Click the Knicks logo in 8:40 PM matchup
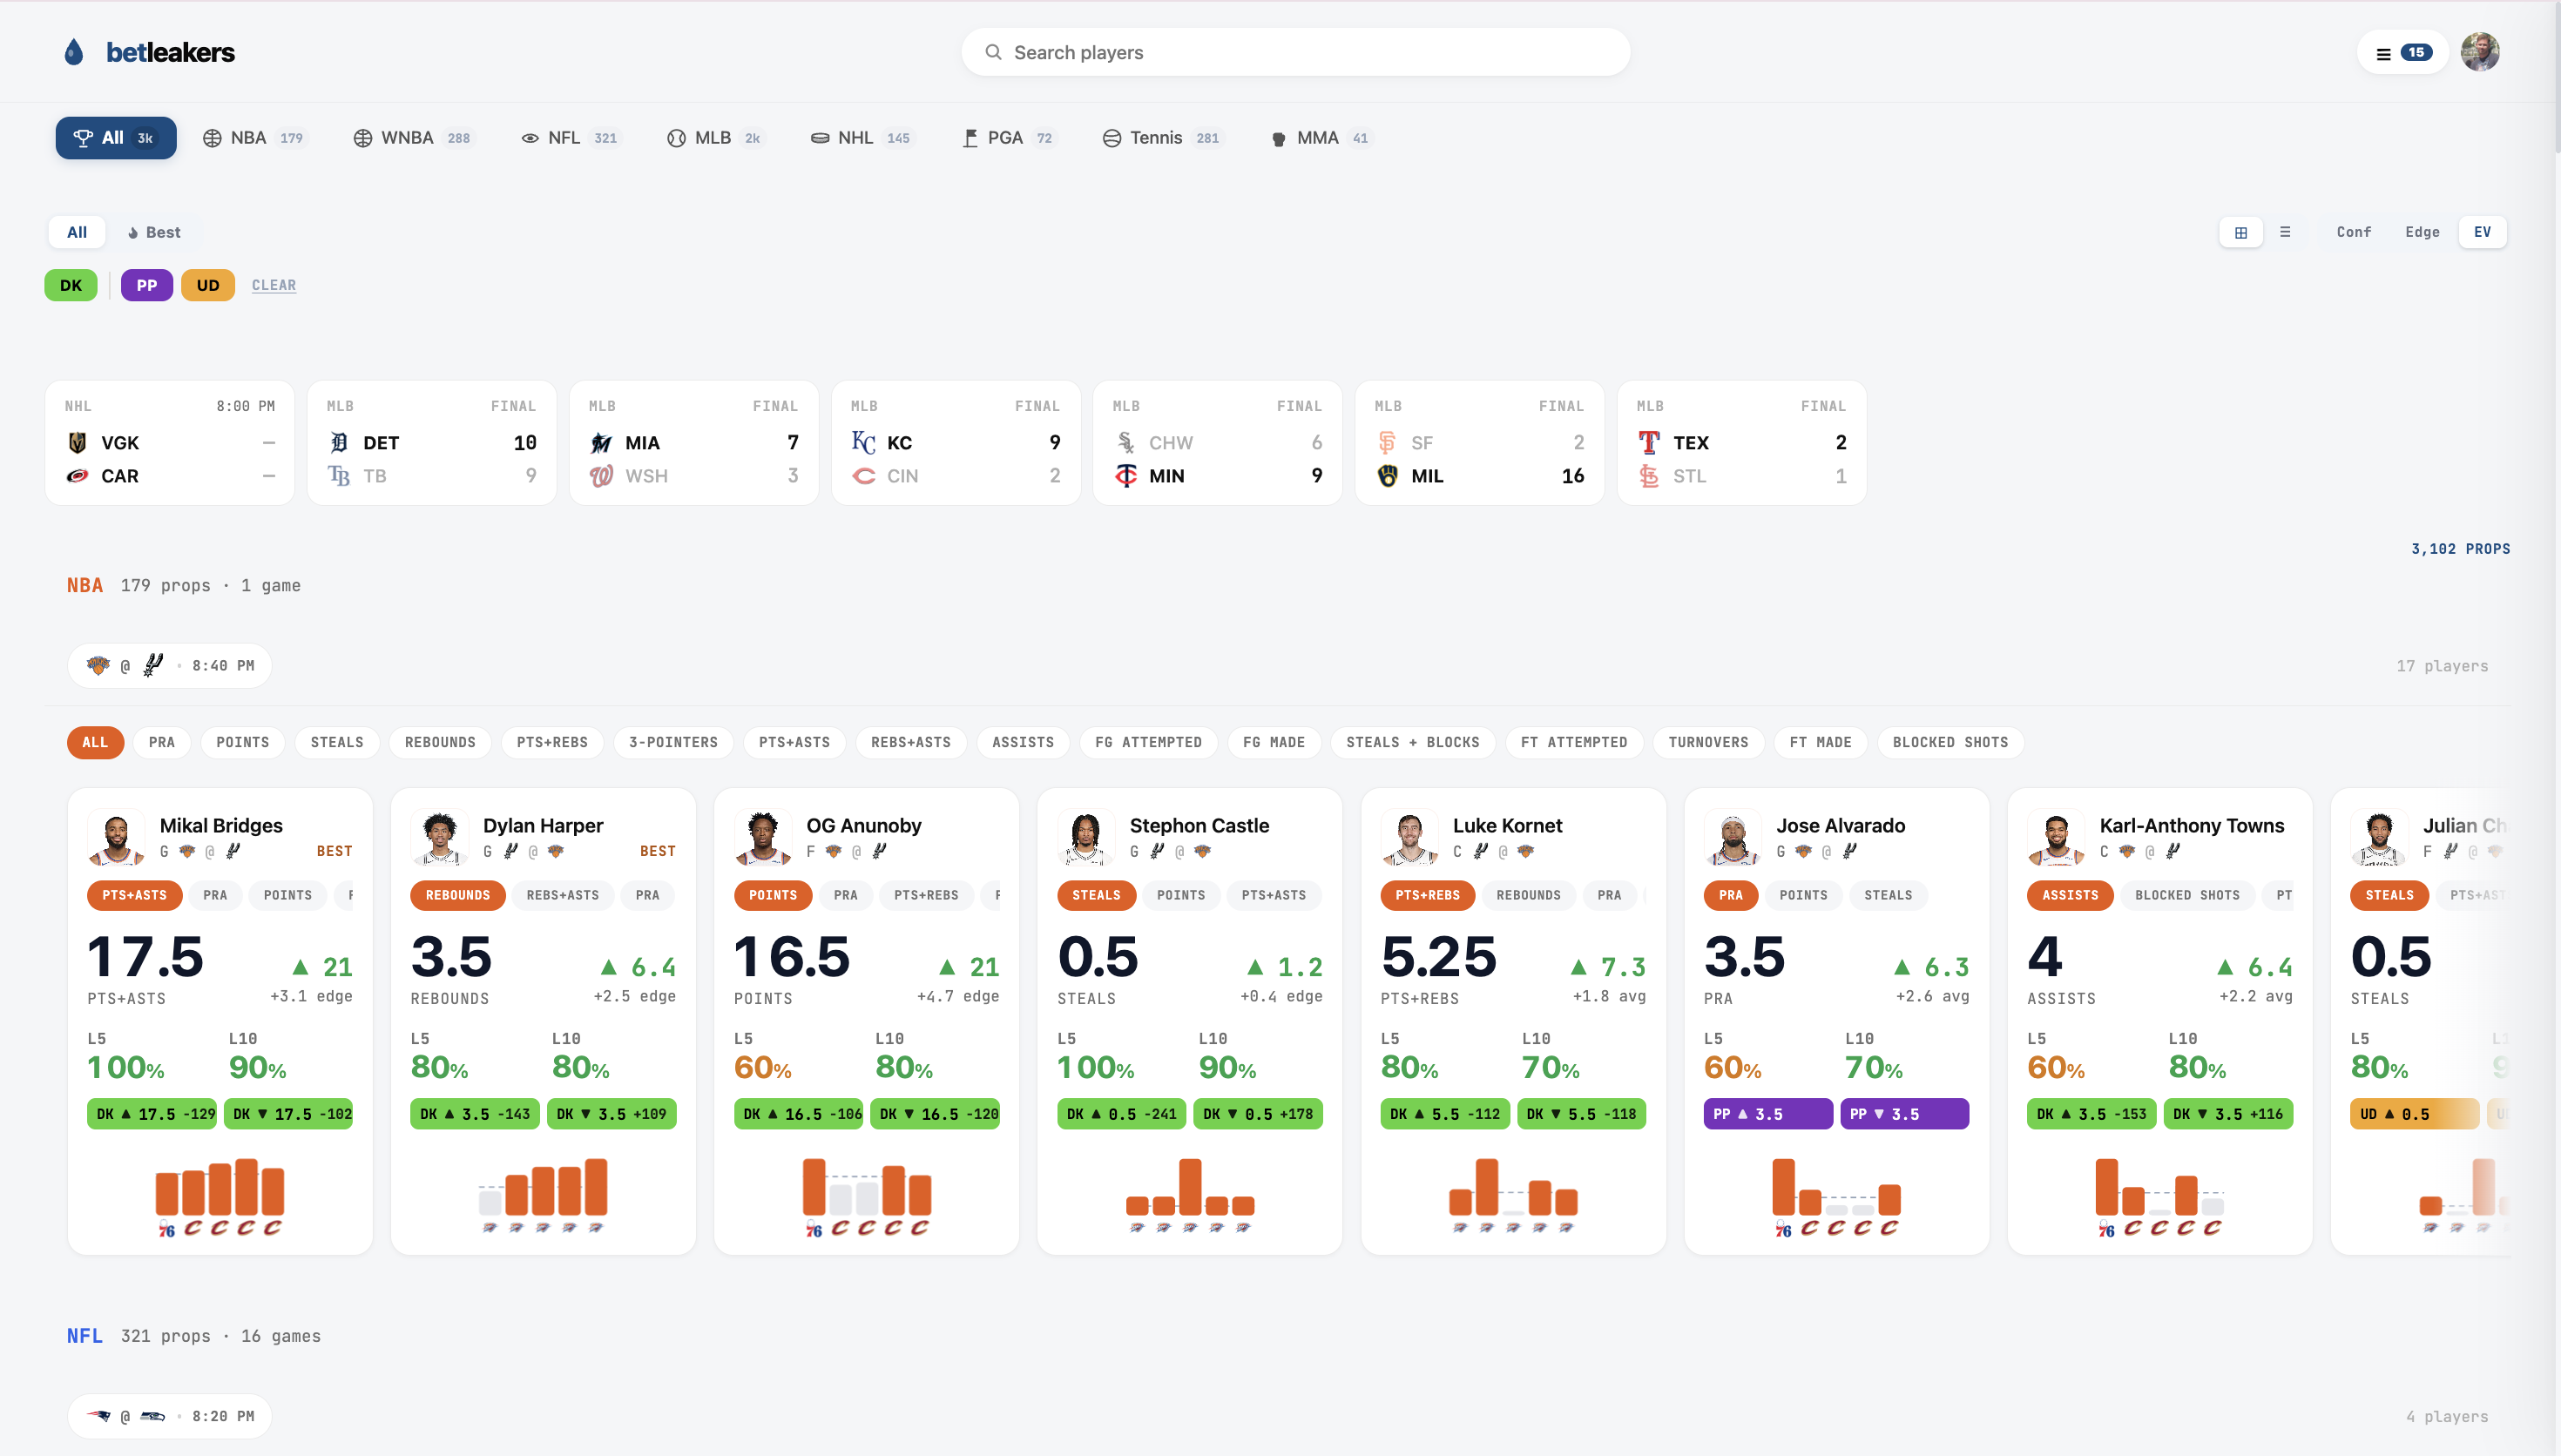Viewport: 2561px width, 1456px height. coord(97,666)
